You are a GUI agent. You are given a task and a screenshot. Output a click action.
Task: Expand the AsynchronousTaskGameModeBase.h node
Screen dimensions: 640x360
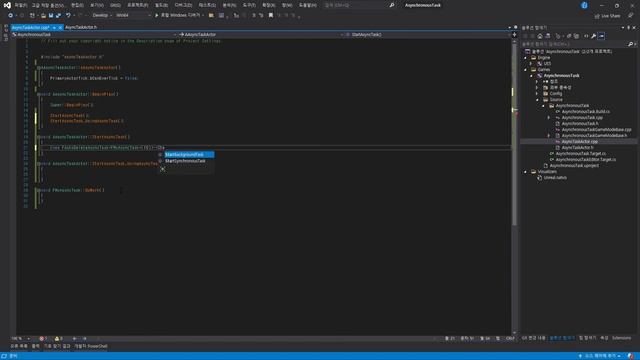pos(549,136)
